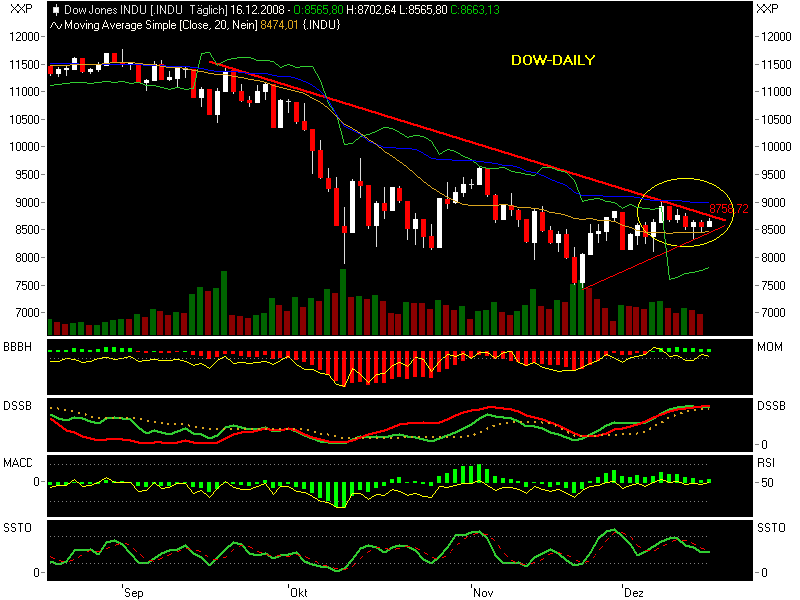The image size is (800, 600).
Task: Click the RSI label on the right
Action: tap(767, 462)
